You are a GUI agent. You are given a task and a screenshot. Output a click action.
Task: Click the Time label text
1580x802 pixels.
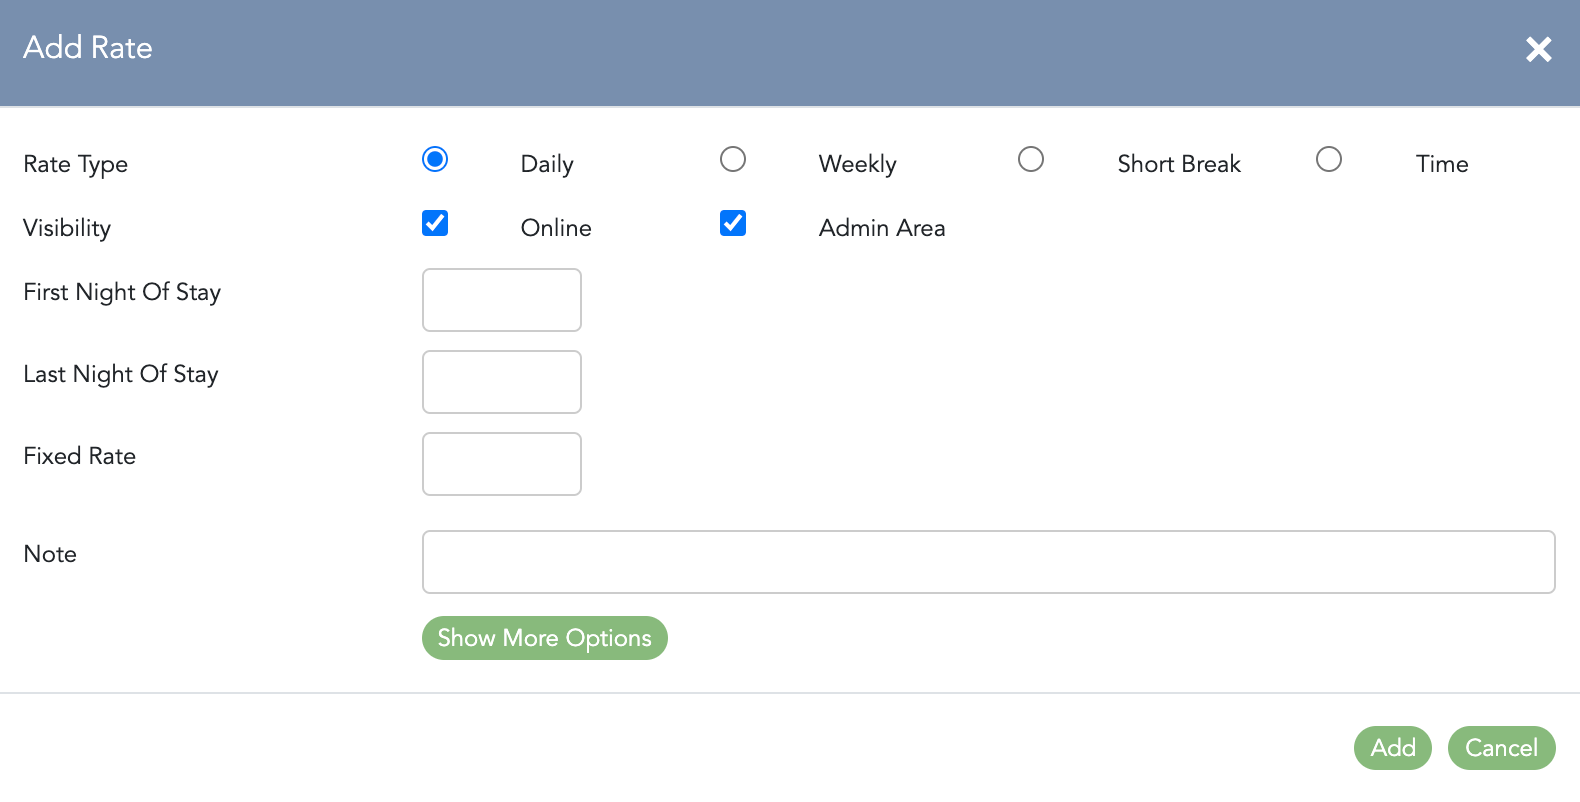point(1442,164)
